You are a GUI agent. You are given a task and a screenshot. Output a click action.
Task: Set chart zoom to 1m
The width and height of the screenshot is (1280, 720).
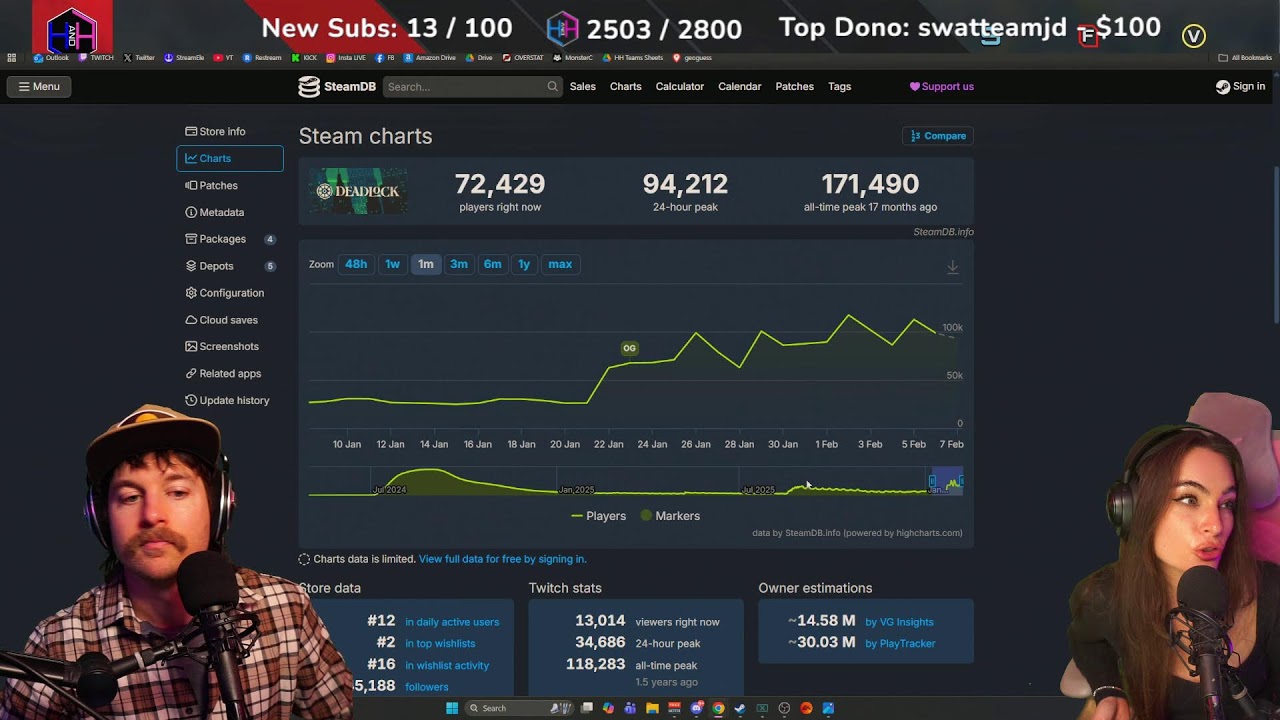tap(426, 264)
